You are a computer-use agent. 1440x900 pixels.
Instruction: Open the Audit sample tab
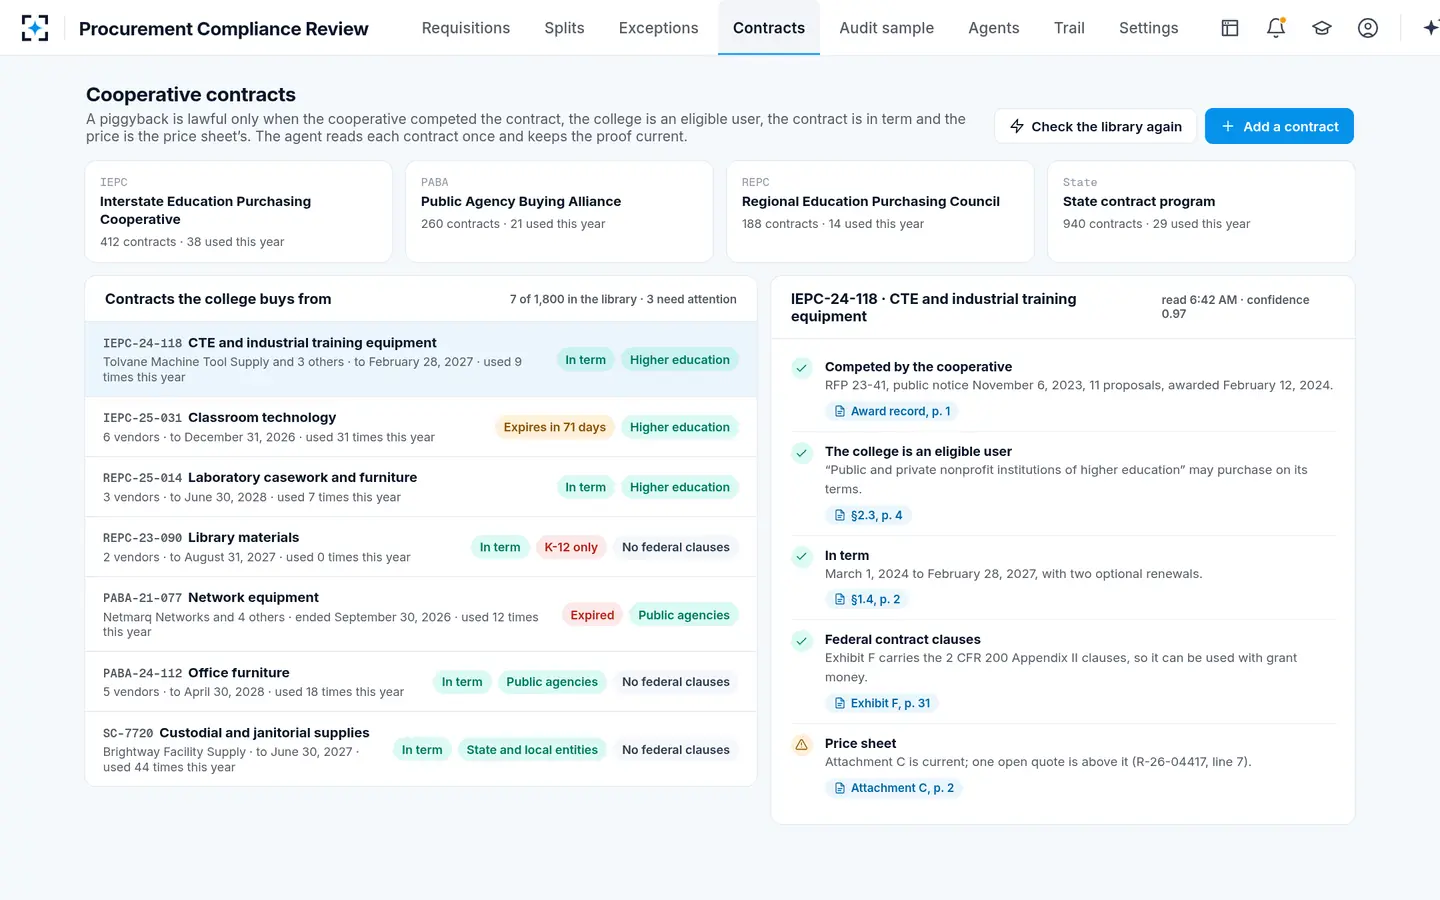pyautogui.click(x=887, y=28)
